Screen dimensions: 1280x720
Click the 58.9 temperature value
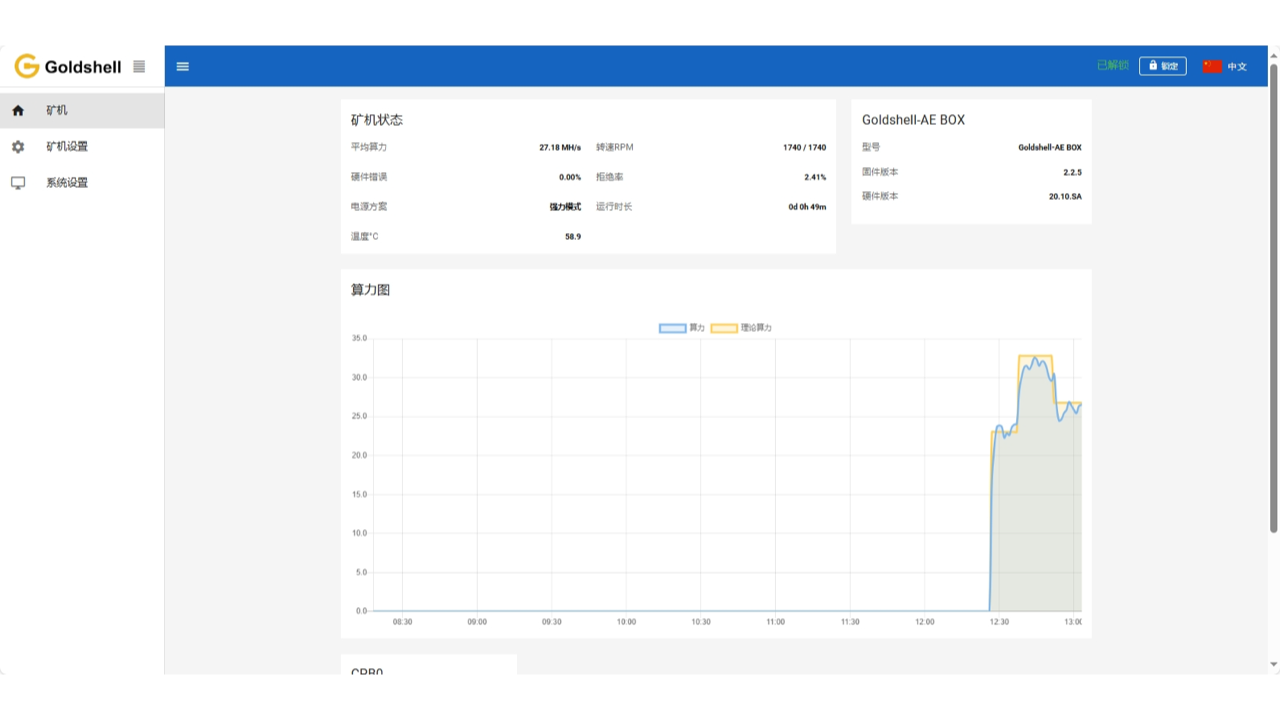[x=573, y=237]
